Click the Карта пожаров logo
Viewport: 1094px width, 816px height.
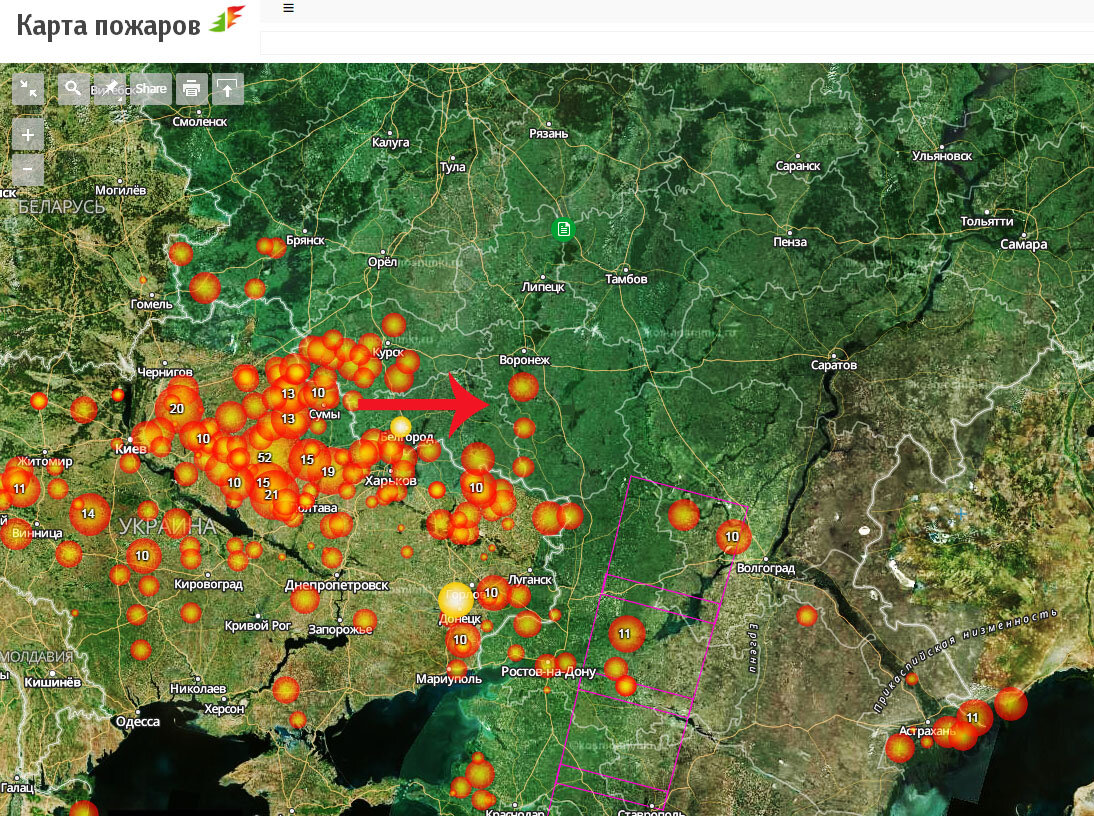131,24
